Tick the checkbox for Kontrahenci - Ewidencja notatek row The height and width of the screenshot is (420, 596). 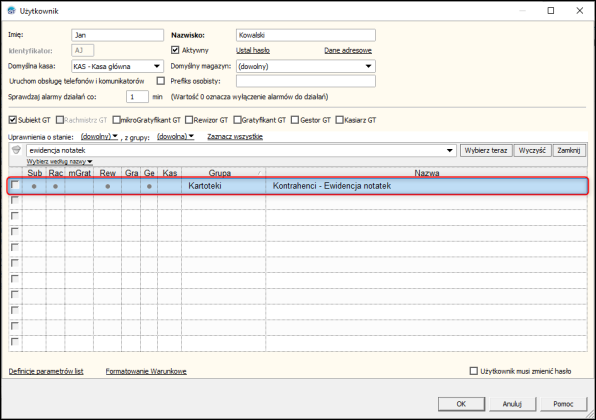coord(15,185)
